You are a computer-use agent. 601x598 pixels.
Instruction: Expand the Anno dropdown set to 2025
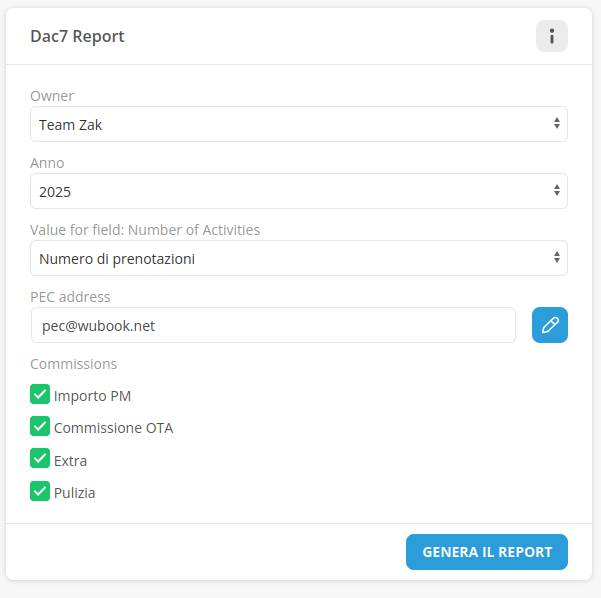point(298,191)
